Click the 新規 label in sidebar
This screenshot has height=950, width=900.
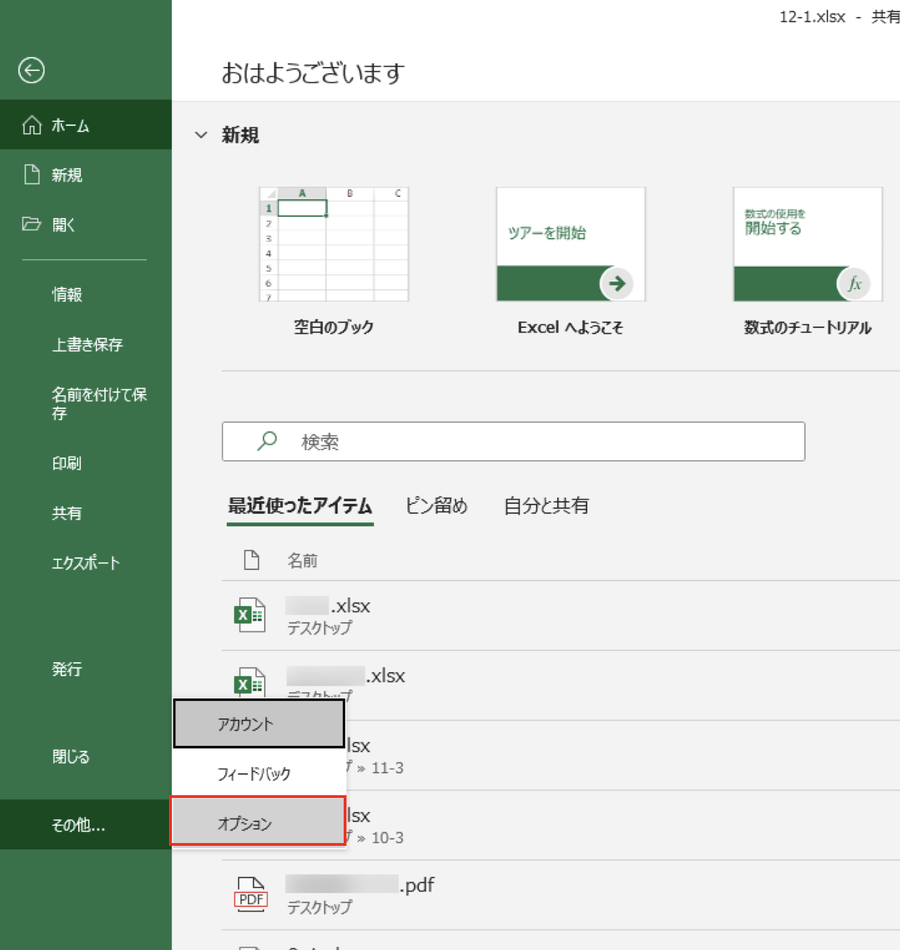[67, 175]
